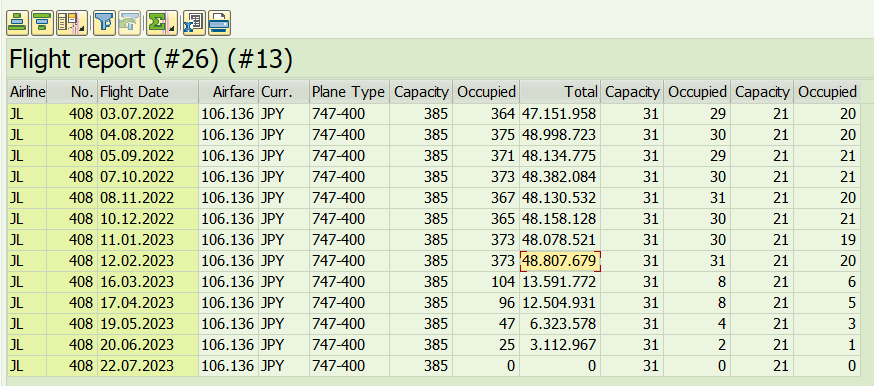Select the 6.323.578 total value
Screen dimensions: 874x386
click(560, 324)
